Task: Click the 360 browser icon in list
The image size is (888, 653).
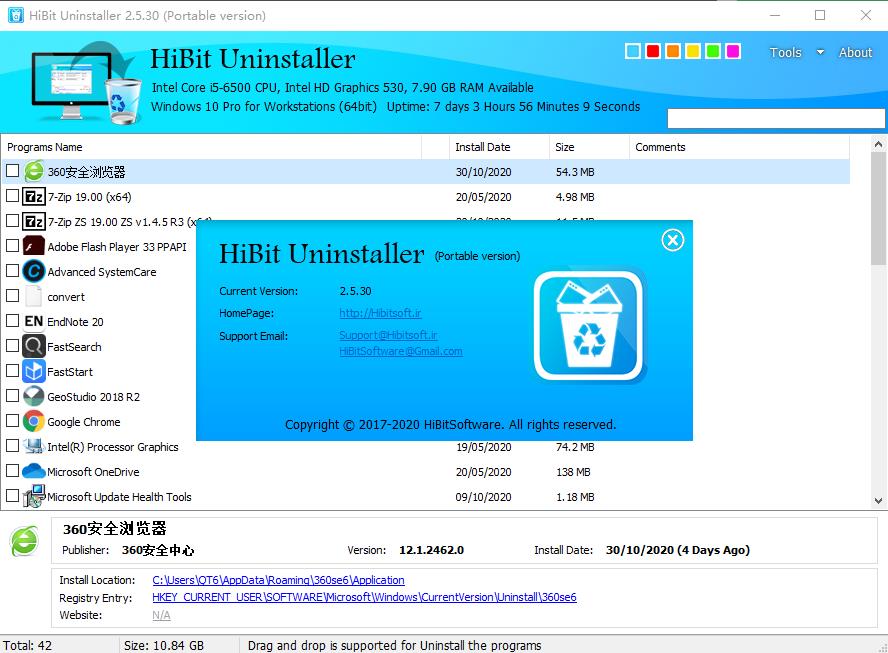Action: [34, 172]
